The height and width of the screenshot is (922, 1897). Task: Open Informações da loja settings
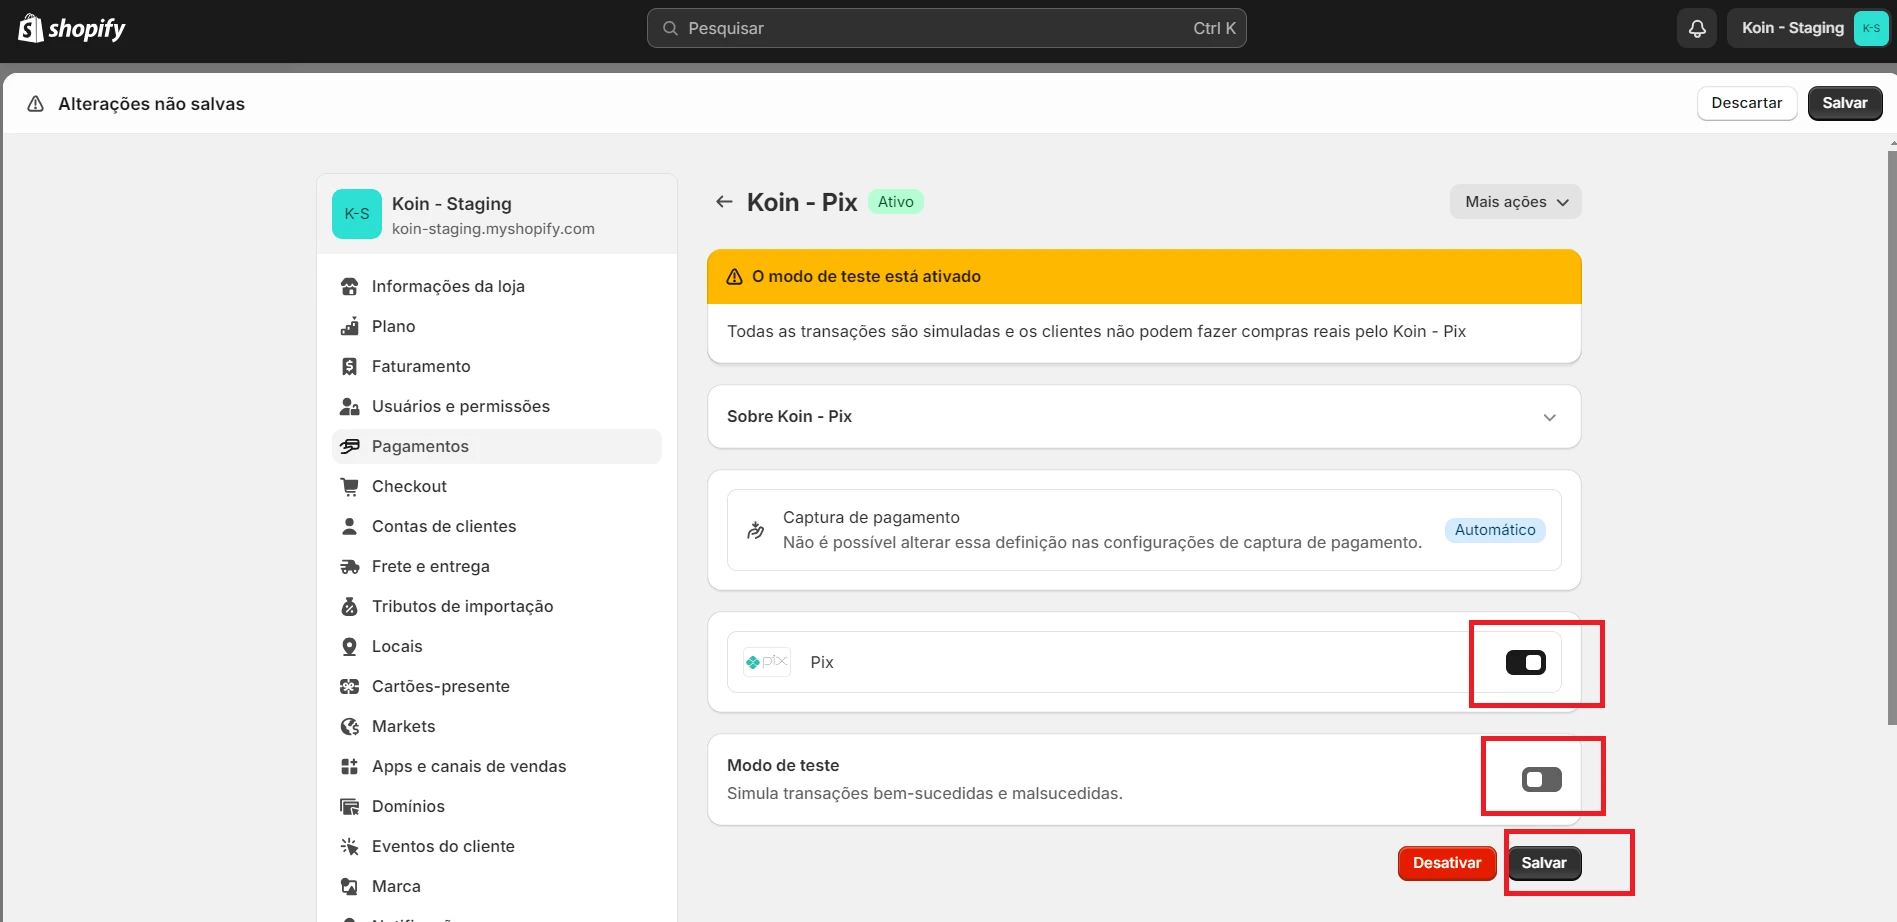click(497, 286)
